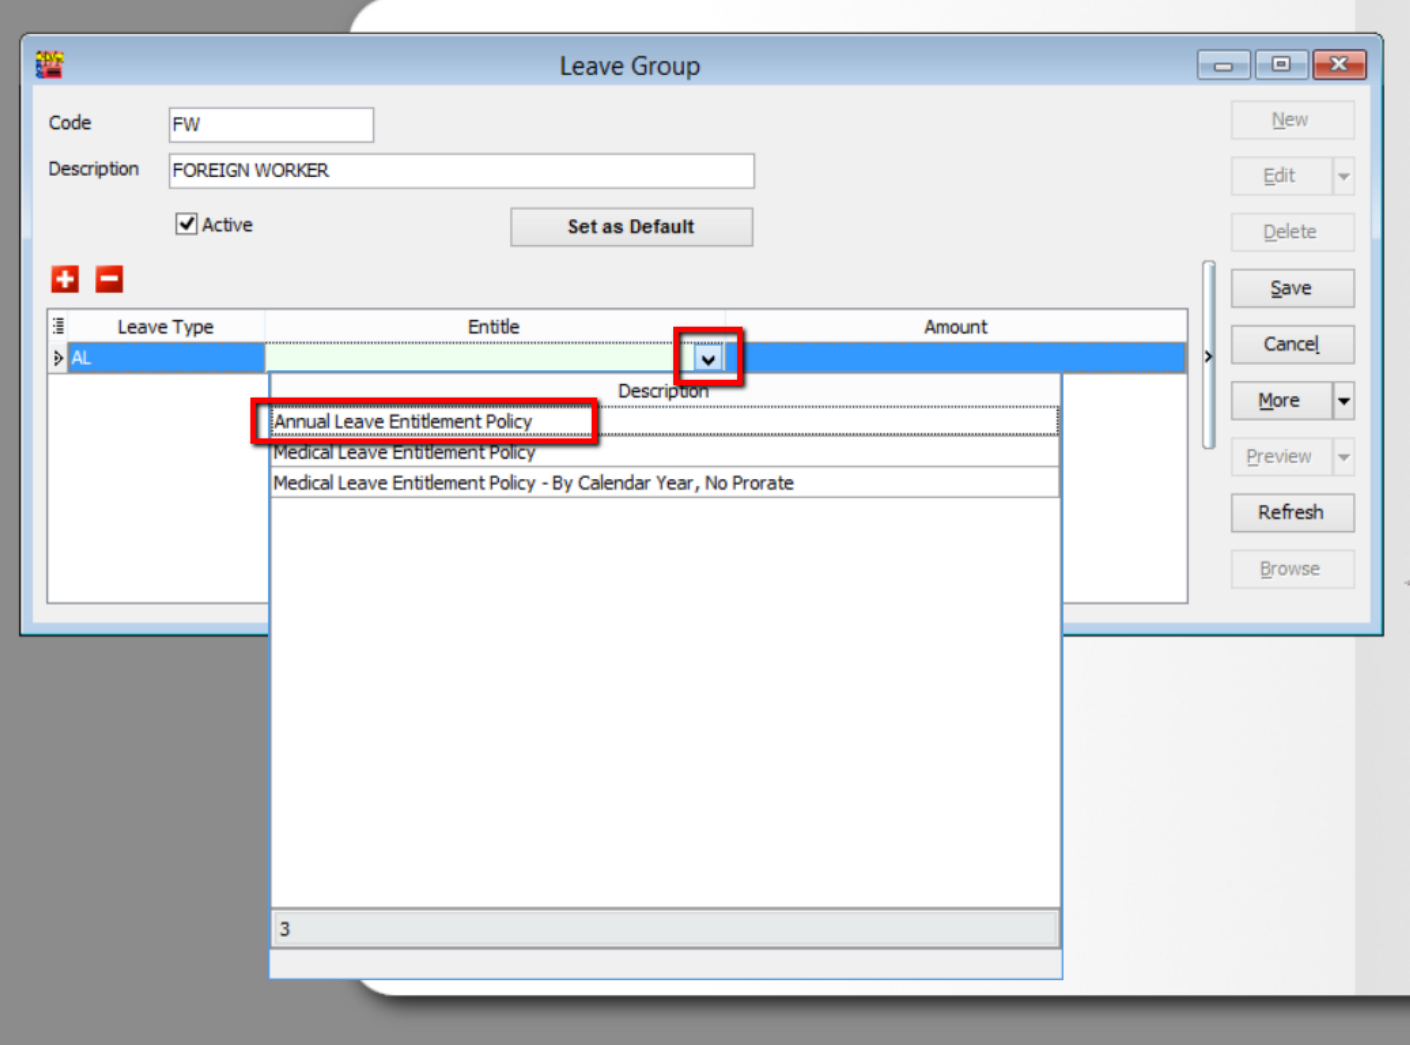
Task: Cancel the current changes
Action: pyautogui.click(x=1291, y=344)
